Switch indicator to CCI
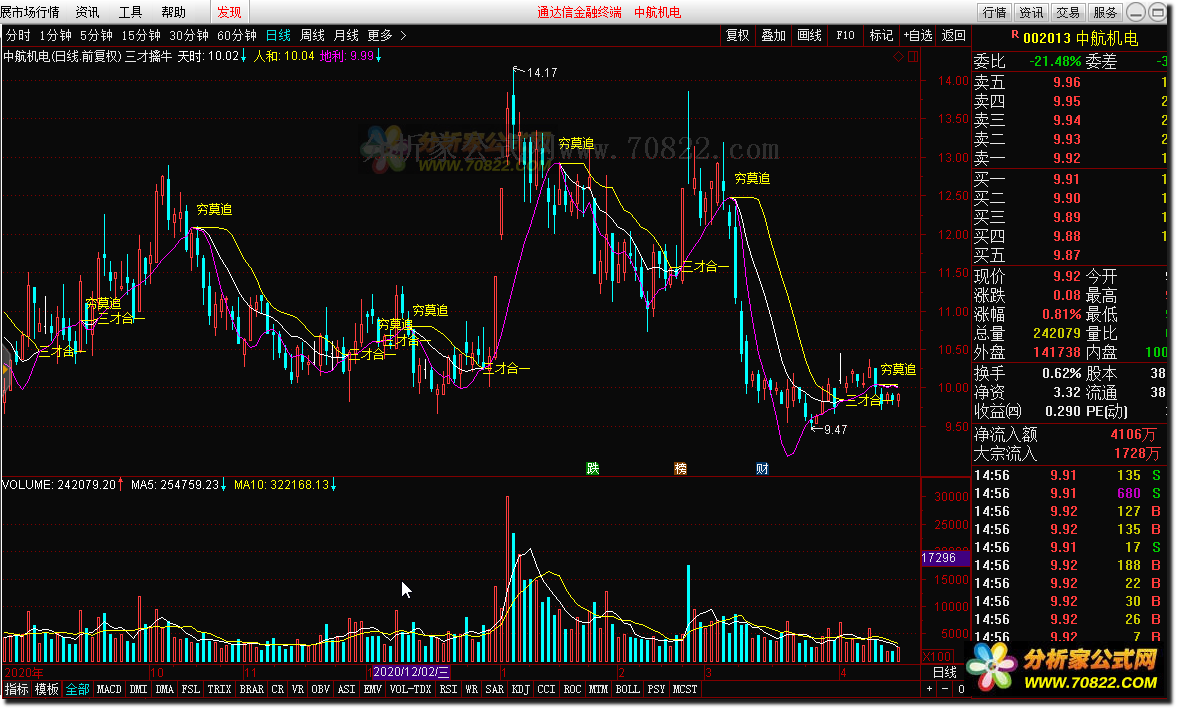The width and height of the screenshot is (1177, 708). point(546,689)
